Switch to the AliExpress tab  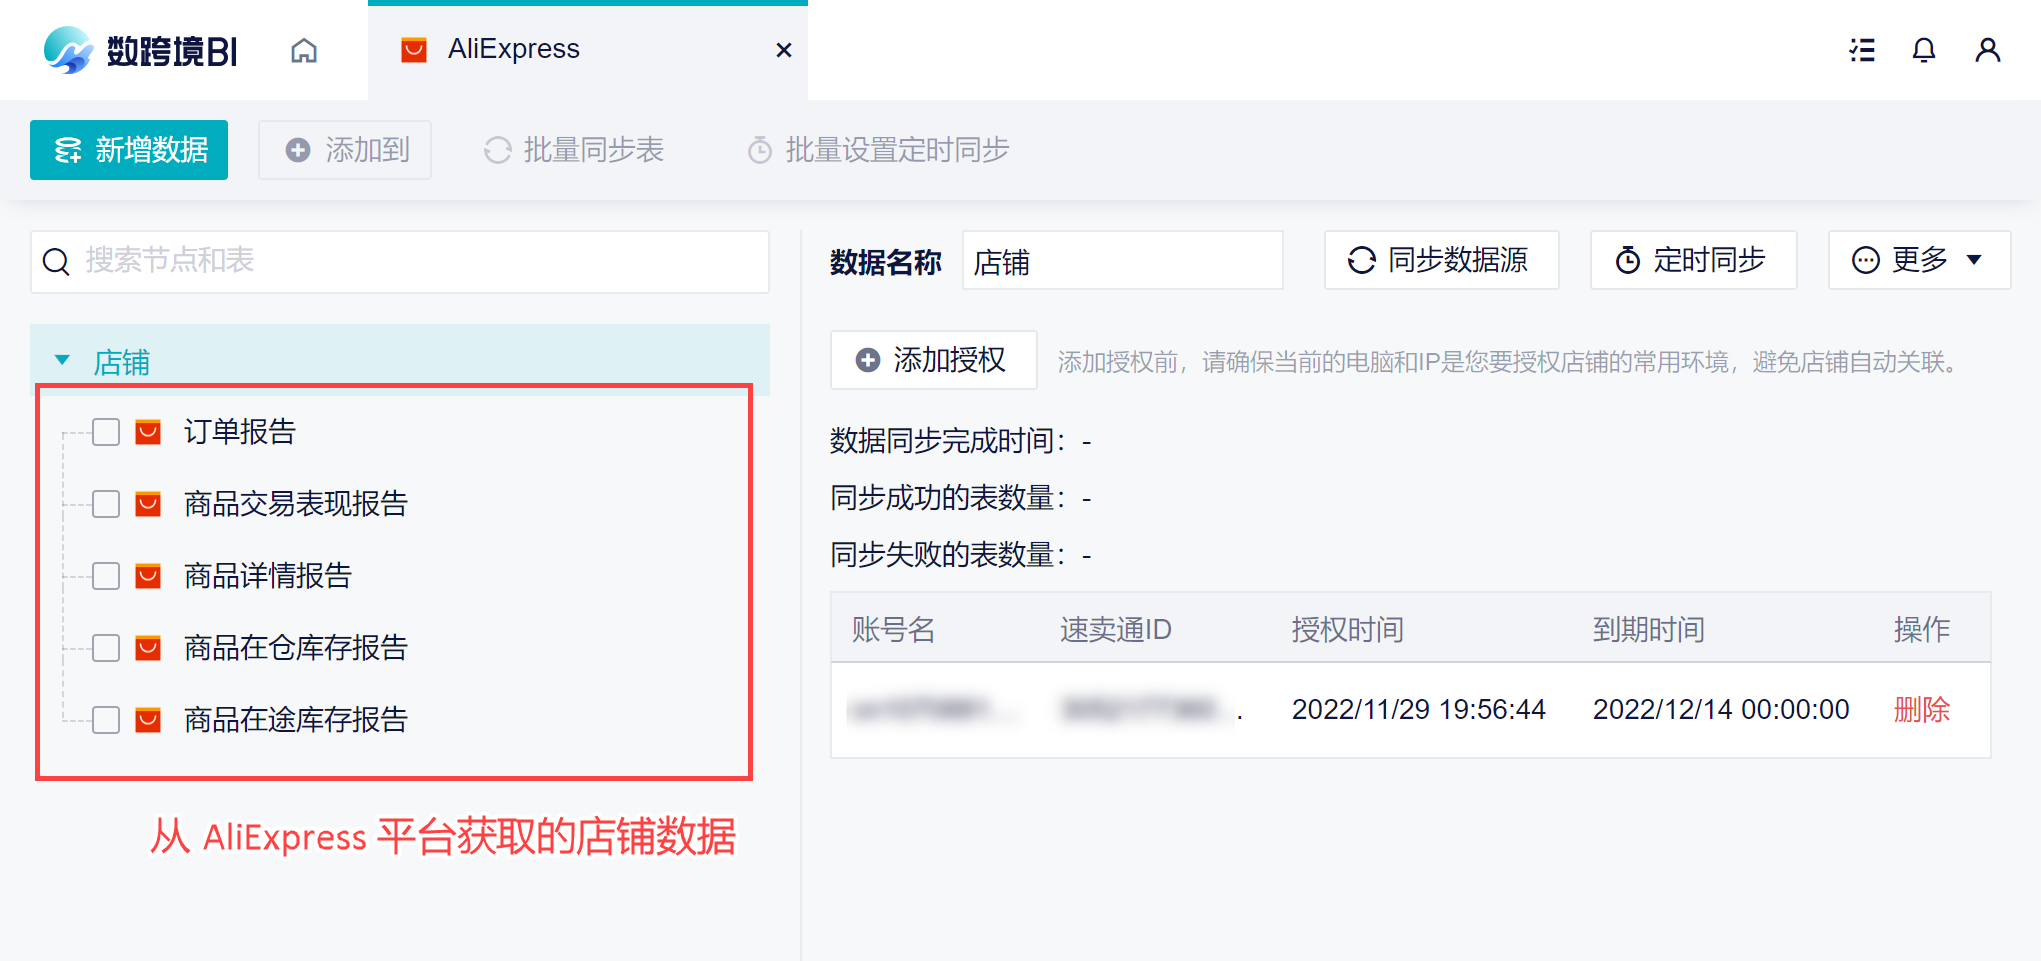[588, 50]
